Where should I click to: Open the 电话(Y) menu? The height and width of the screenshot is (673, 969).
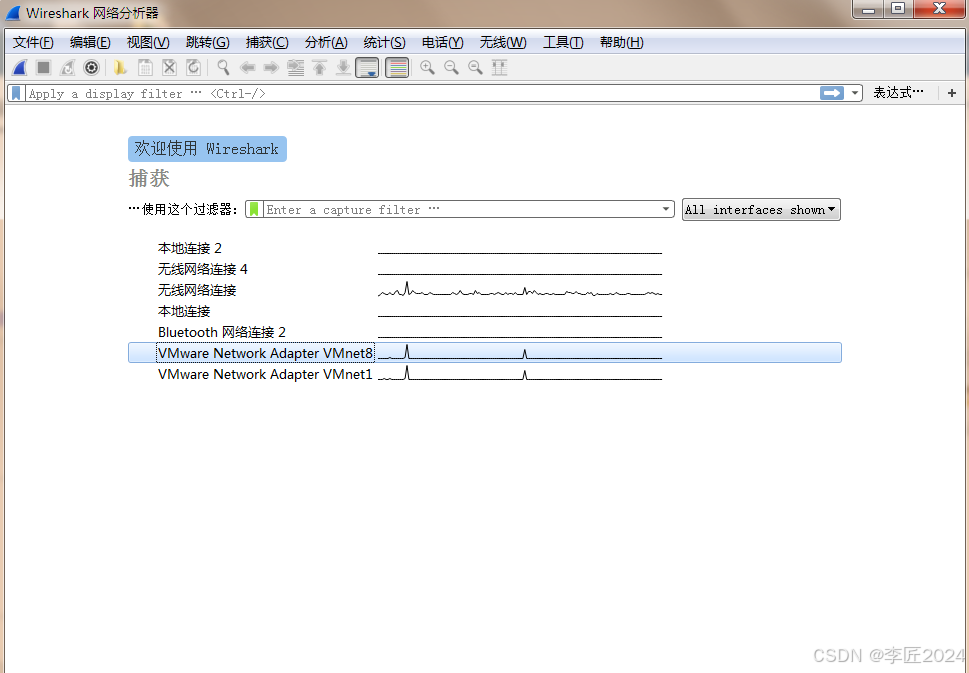pos(442,42)
